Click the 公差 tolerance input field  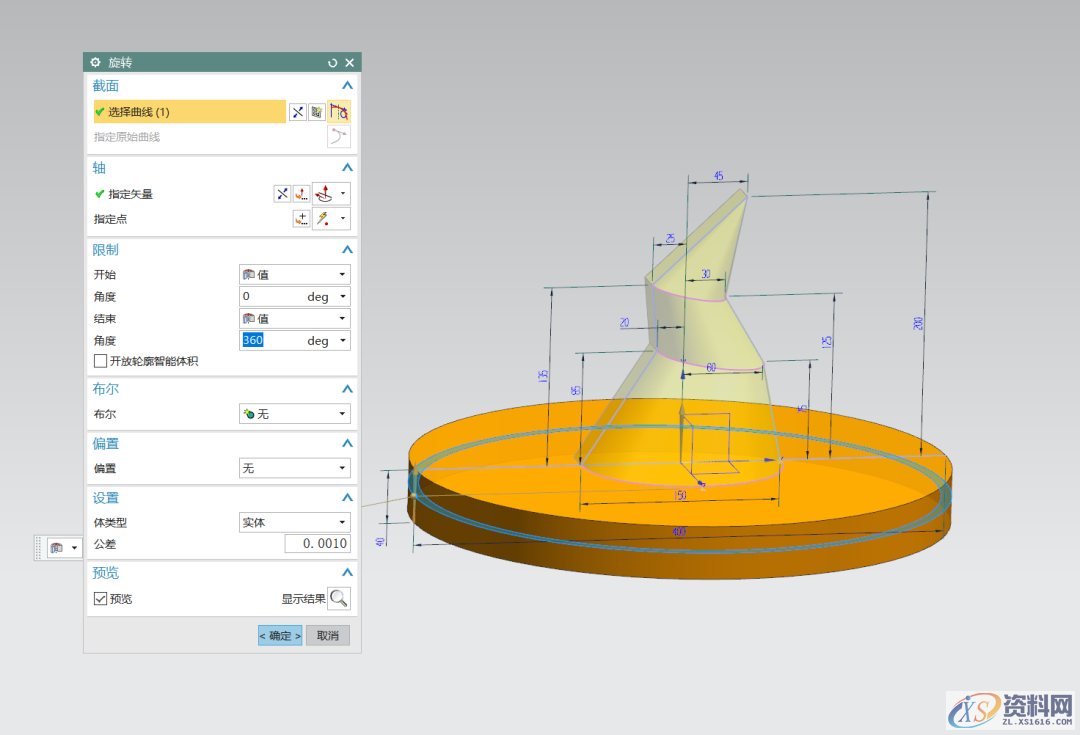[317, 544]
